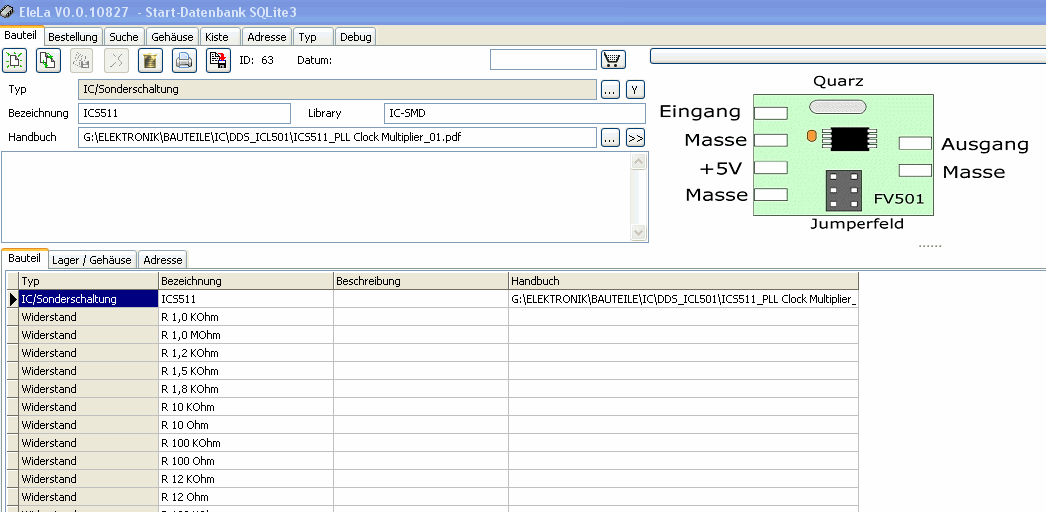
Task: Open the Gehäuse tab
Action: click(172, 37)
